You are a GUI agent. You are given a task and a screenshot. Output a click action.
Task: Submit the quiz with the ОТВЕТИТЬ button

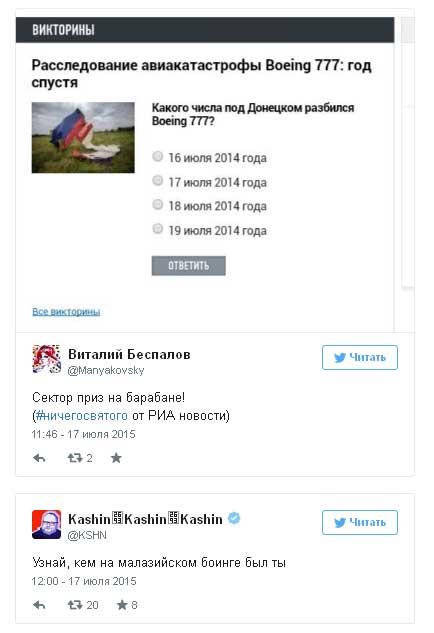click(189, 266)
